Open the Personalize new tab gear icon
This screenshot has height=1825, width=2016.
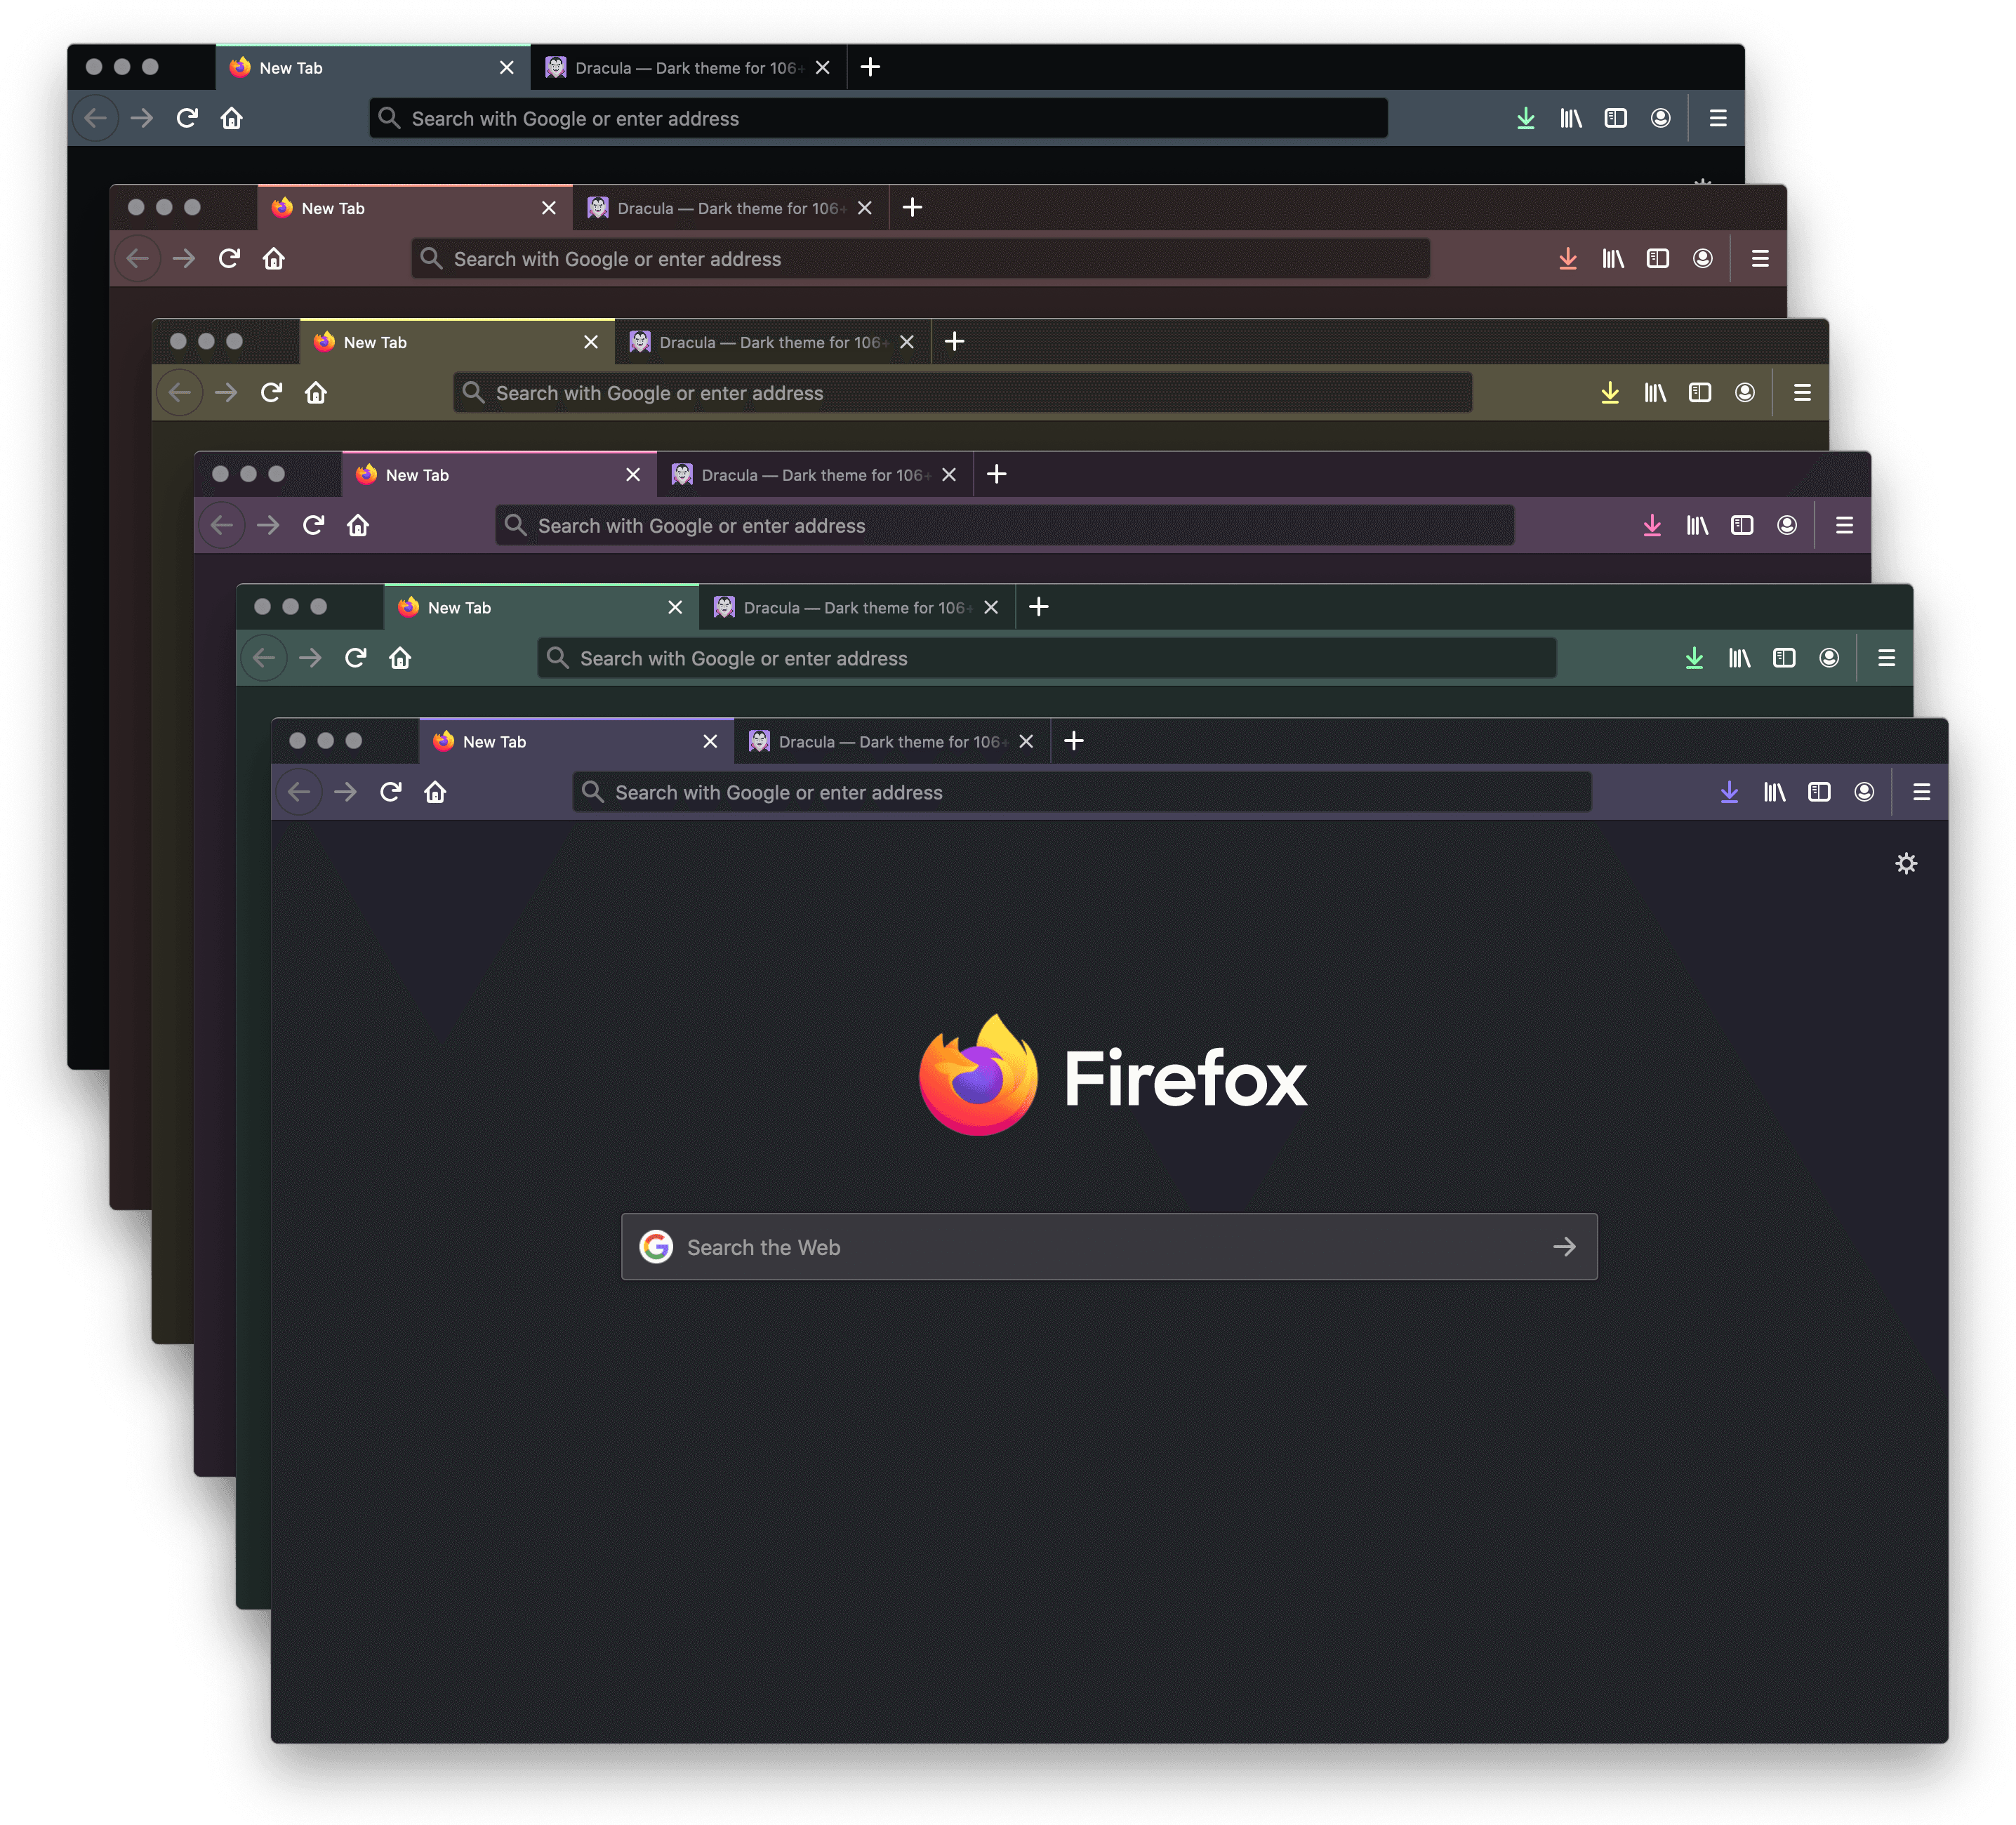pos(1907,863)
